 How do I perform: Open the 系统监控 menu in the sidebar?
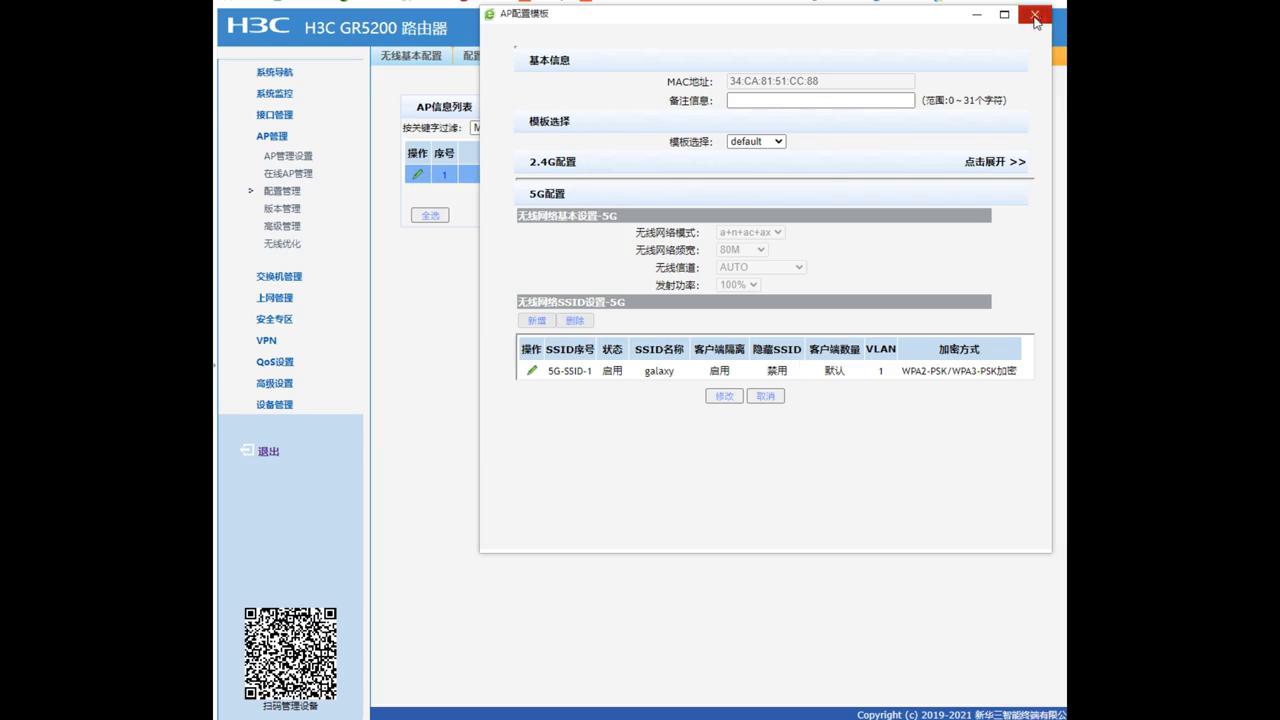[274, 93]
